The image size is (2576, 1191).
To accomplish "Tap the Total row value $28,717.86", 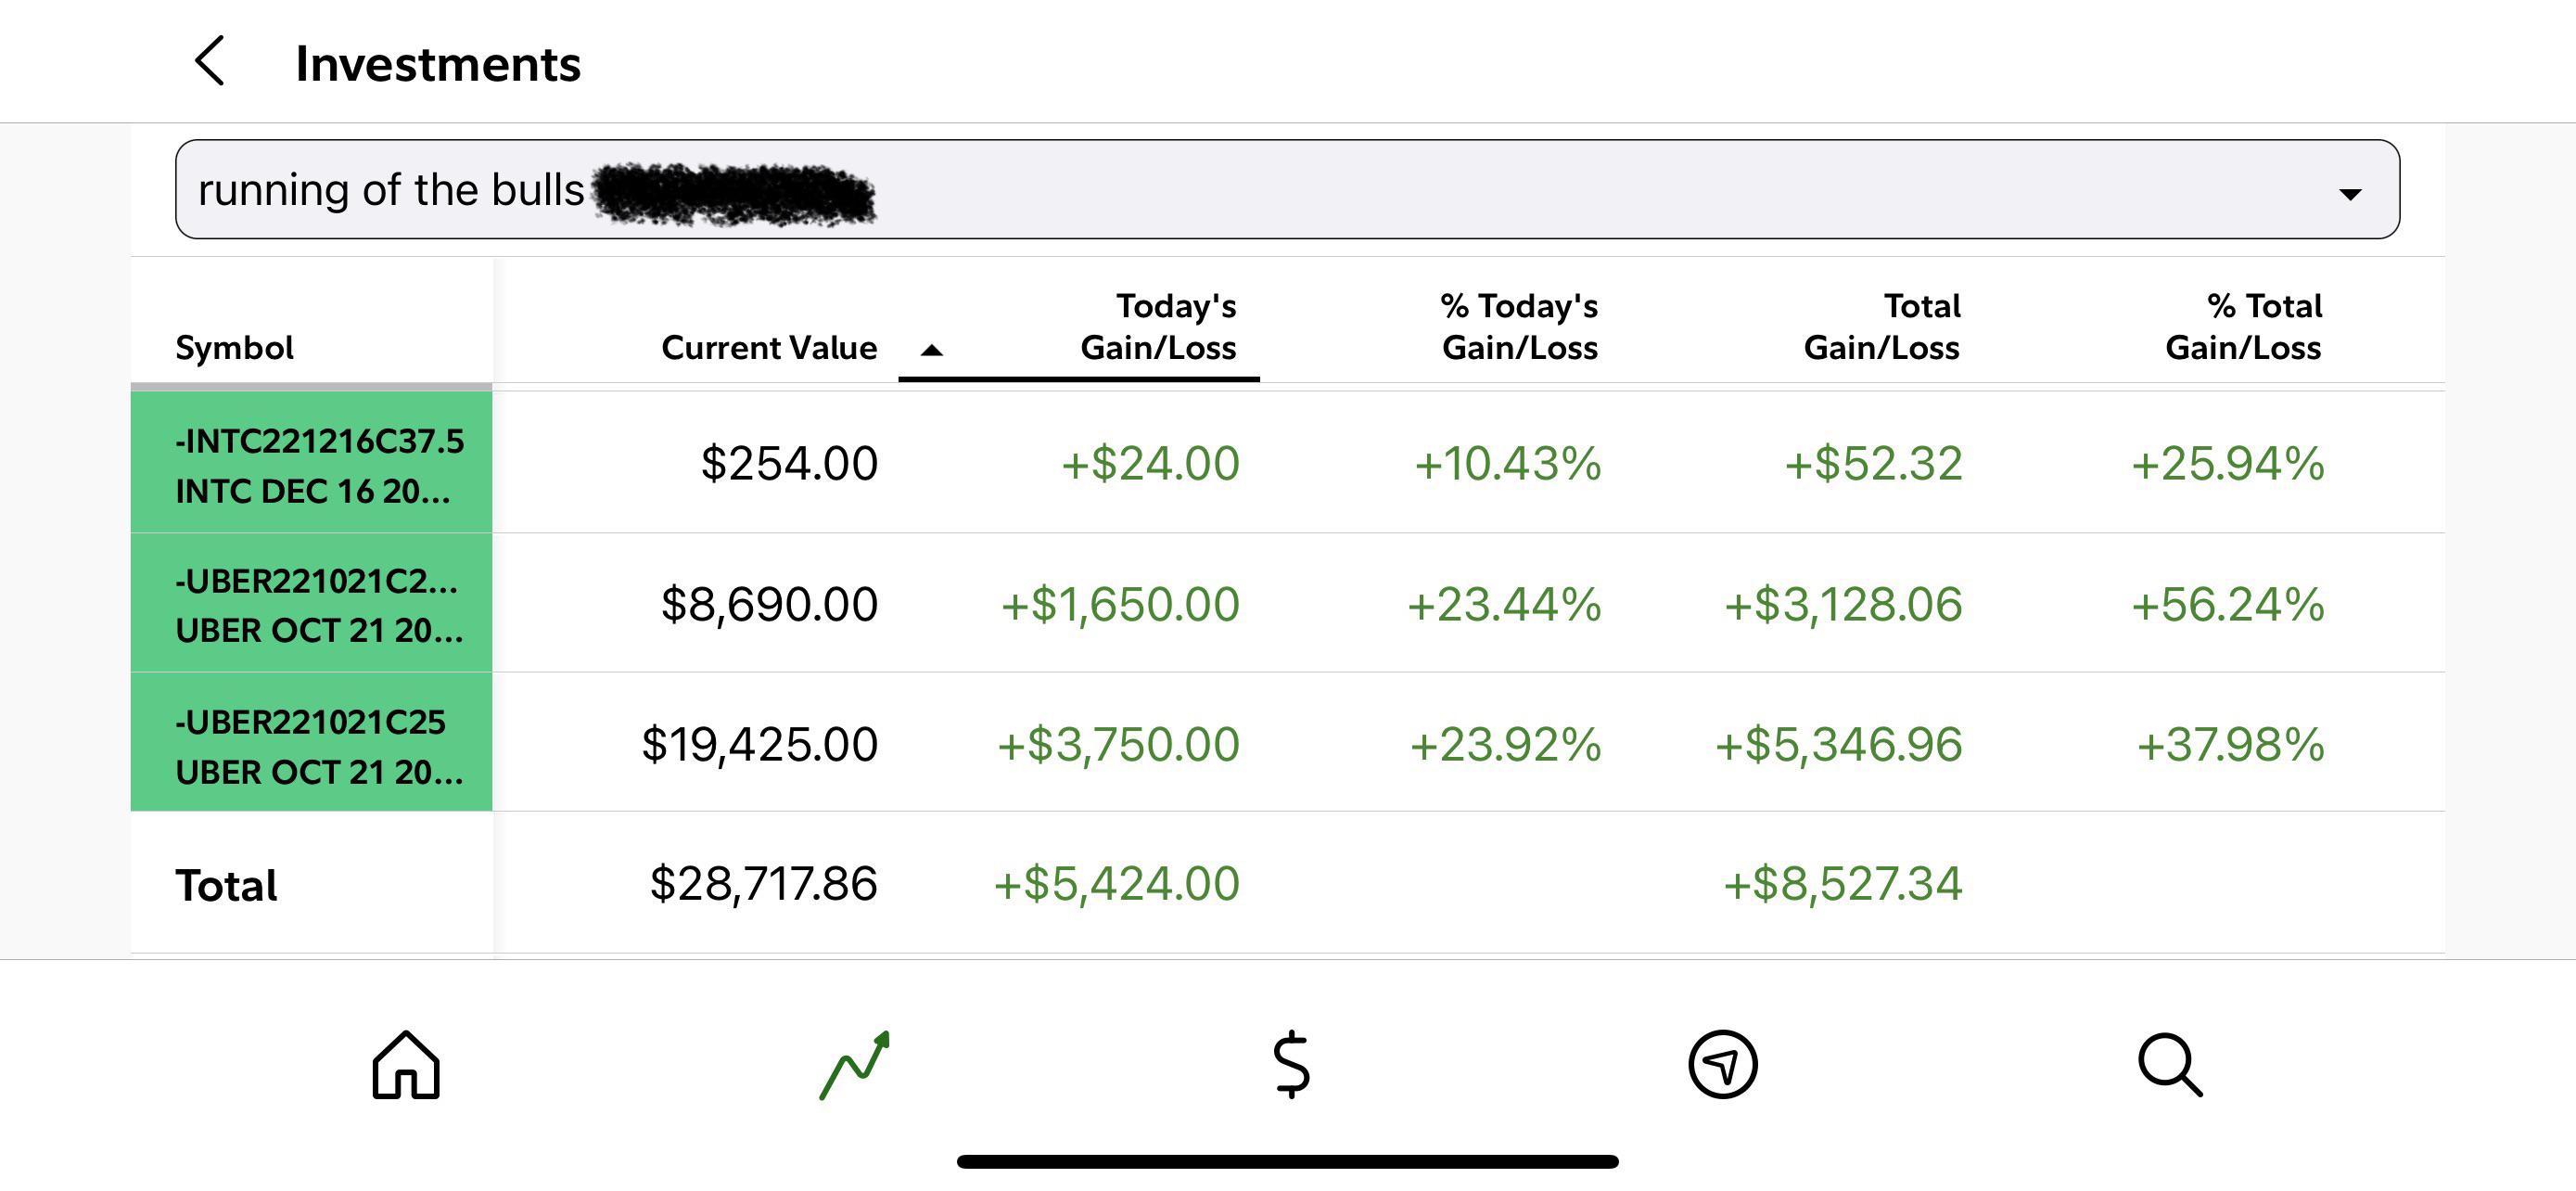I will pyautogui.click(x=763, y=883).
